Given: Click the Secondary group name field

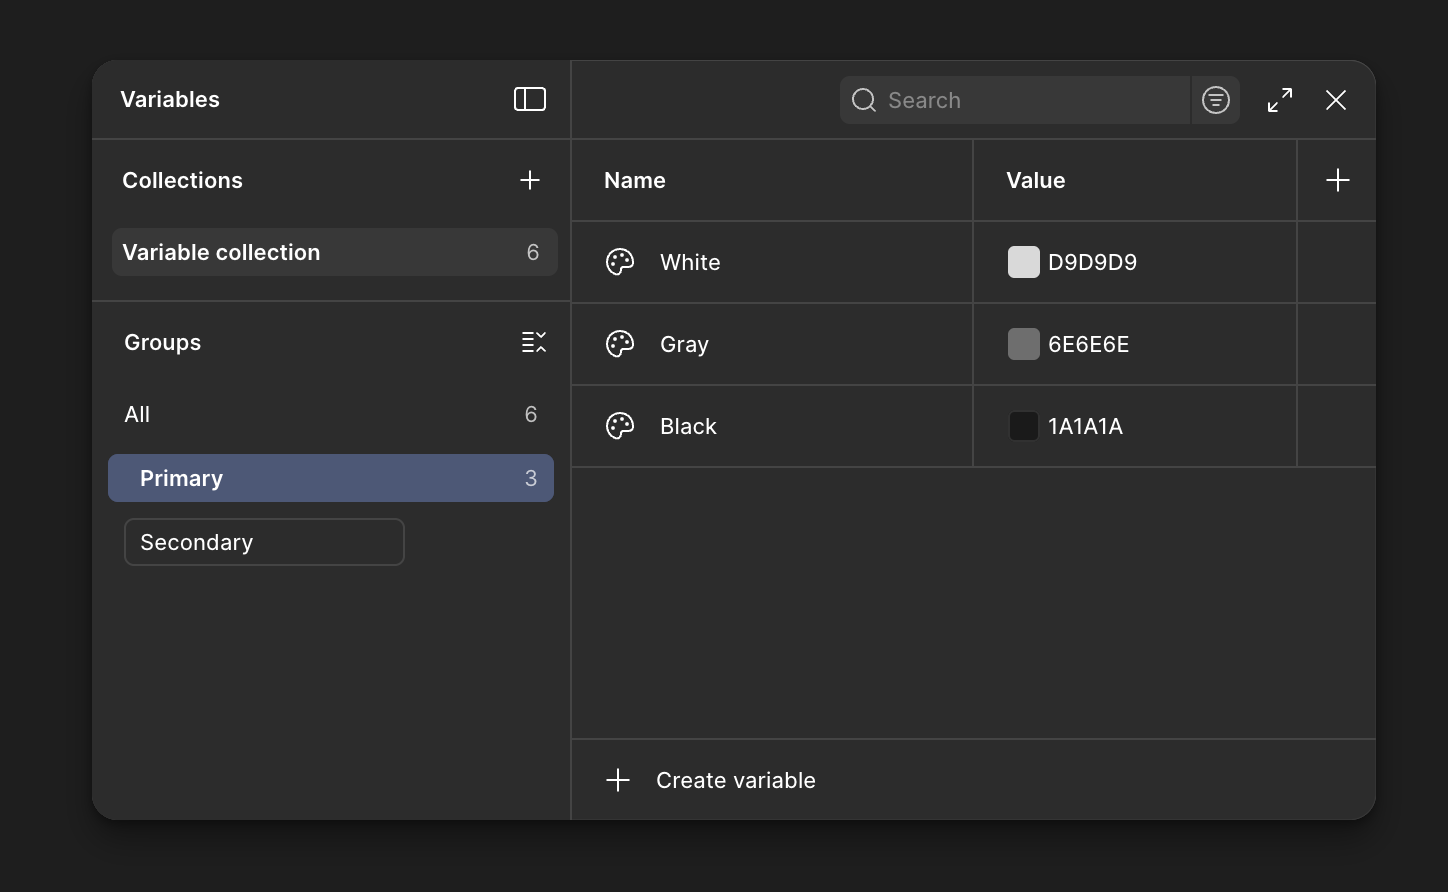Looking at the screenshot, I should pyautogui.click(x=264, y=542).
